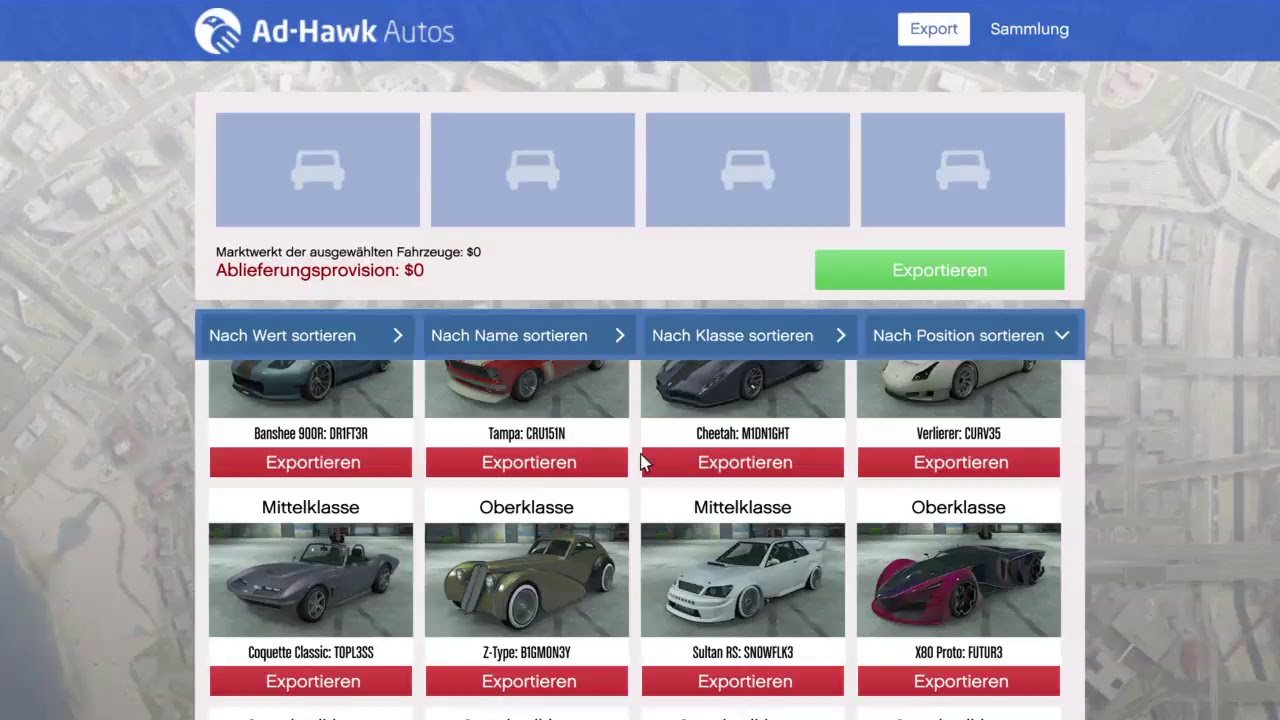
Task: Click the Verlierer: CURV35 label
Action: pos(959,434)
